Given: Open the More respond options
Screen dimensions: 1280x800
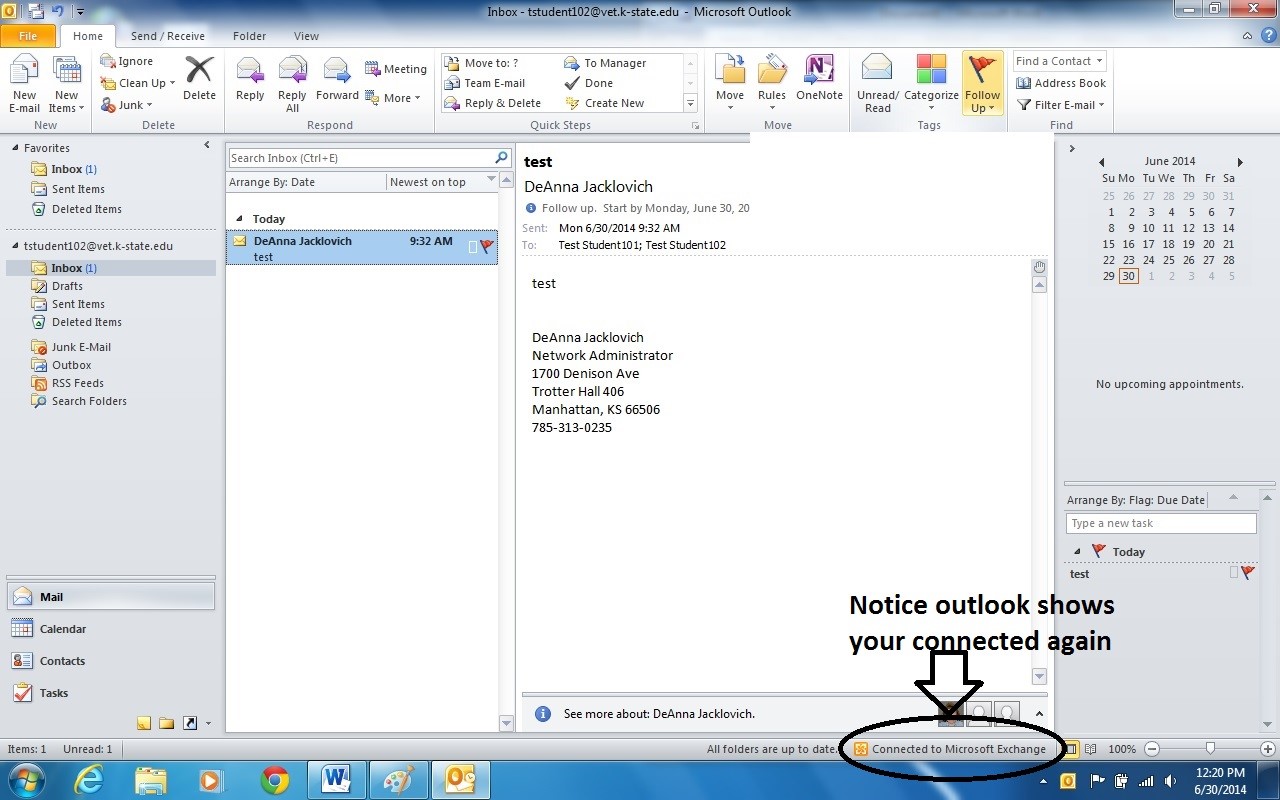Looking at the screenshot, I should (393, 98).
